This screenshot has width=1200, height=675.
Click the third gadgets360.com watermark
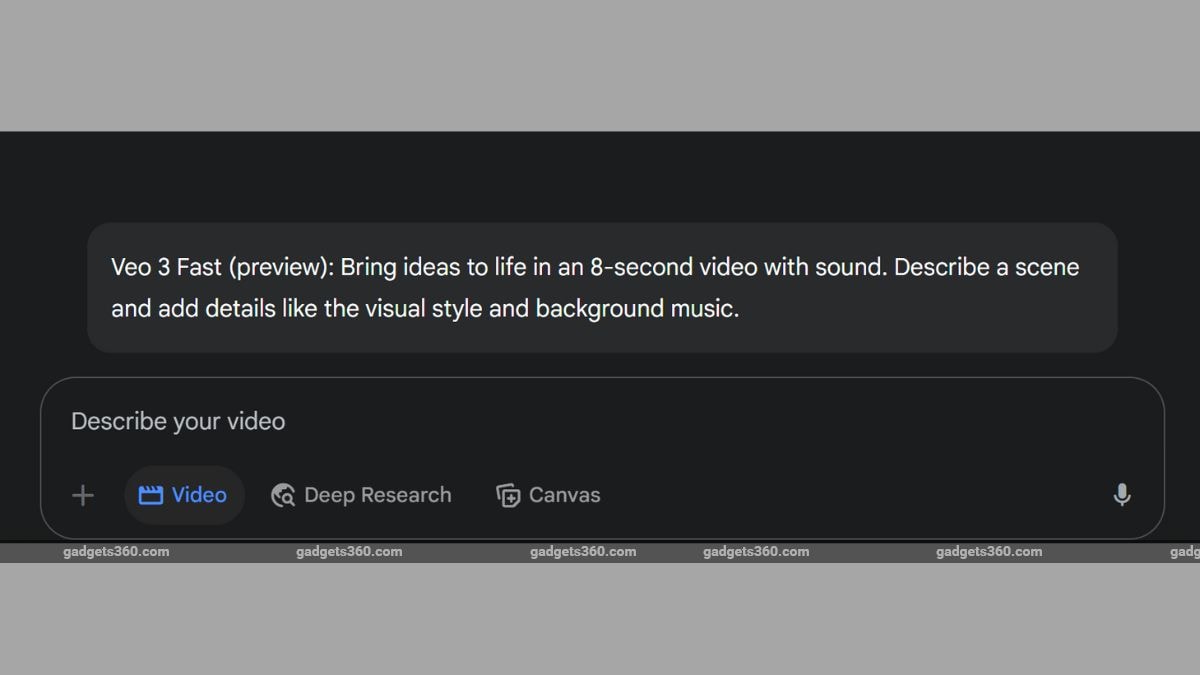583,552
